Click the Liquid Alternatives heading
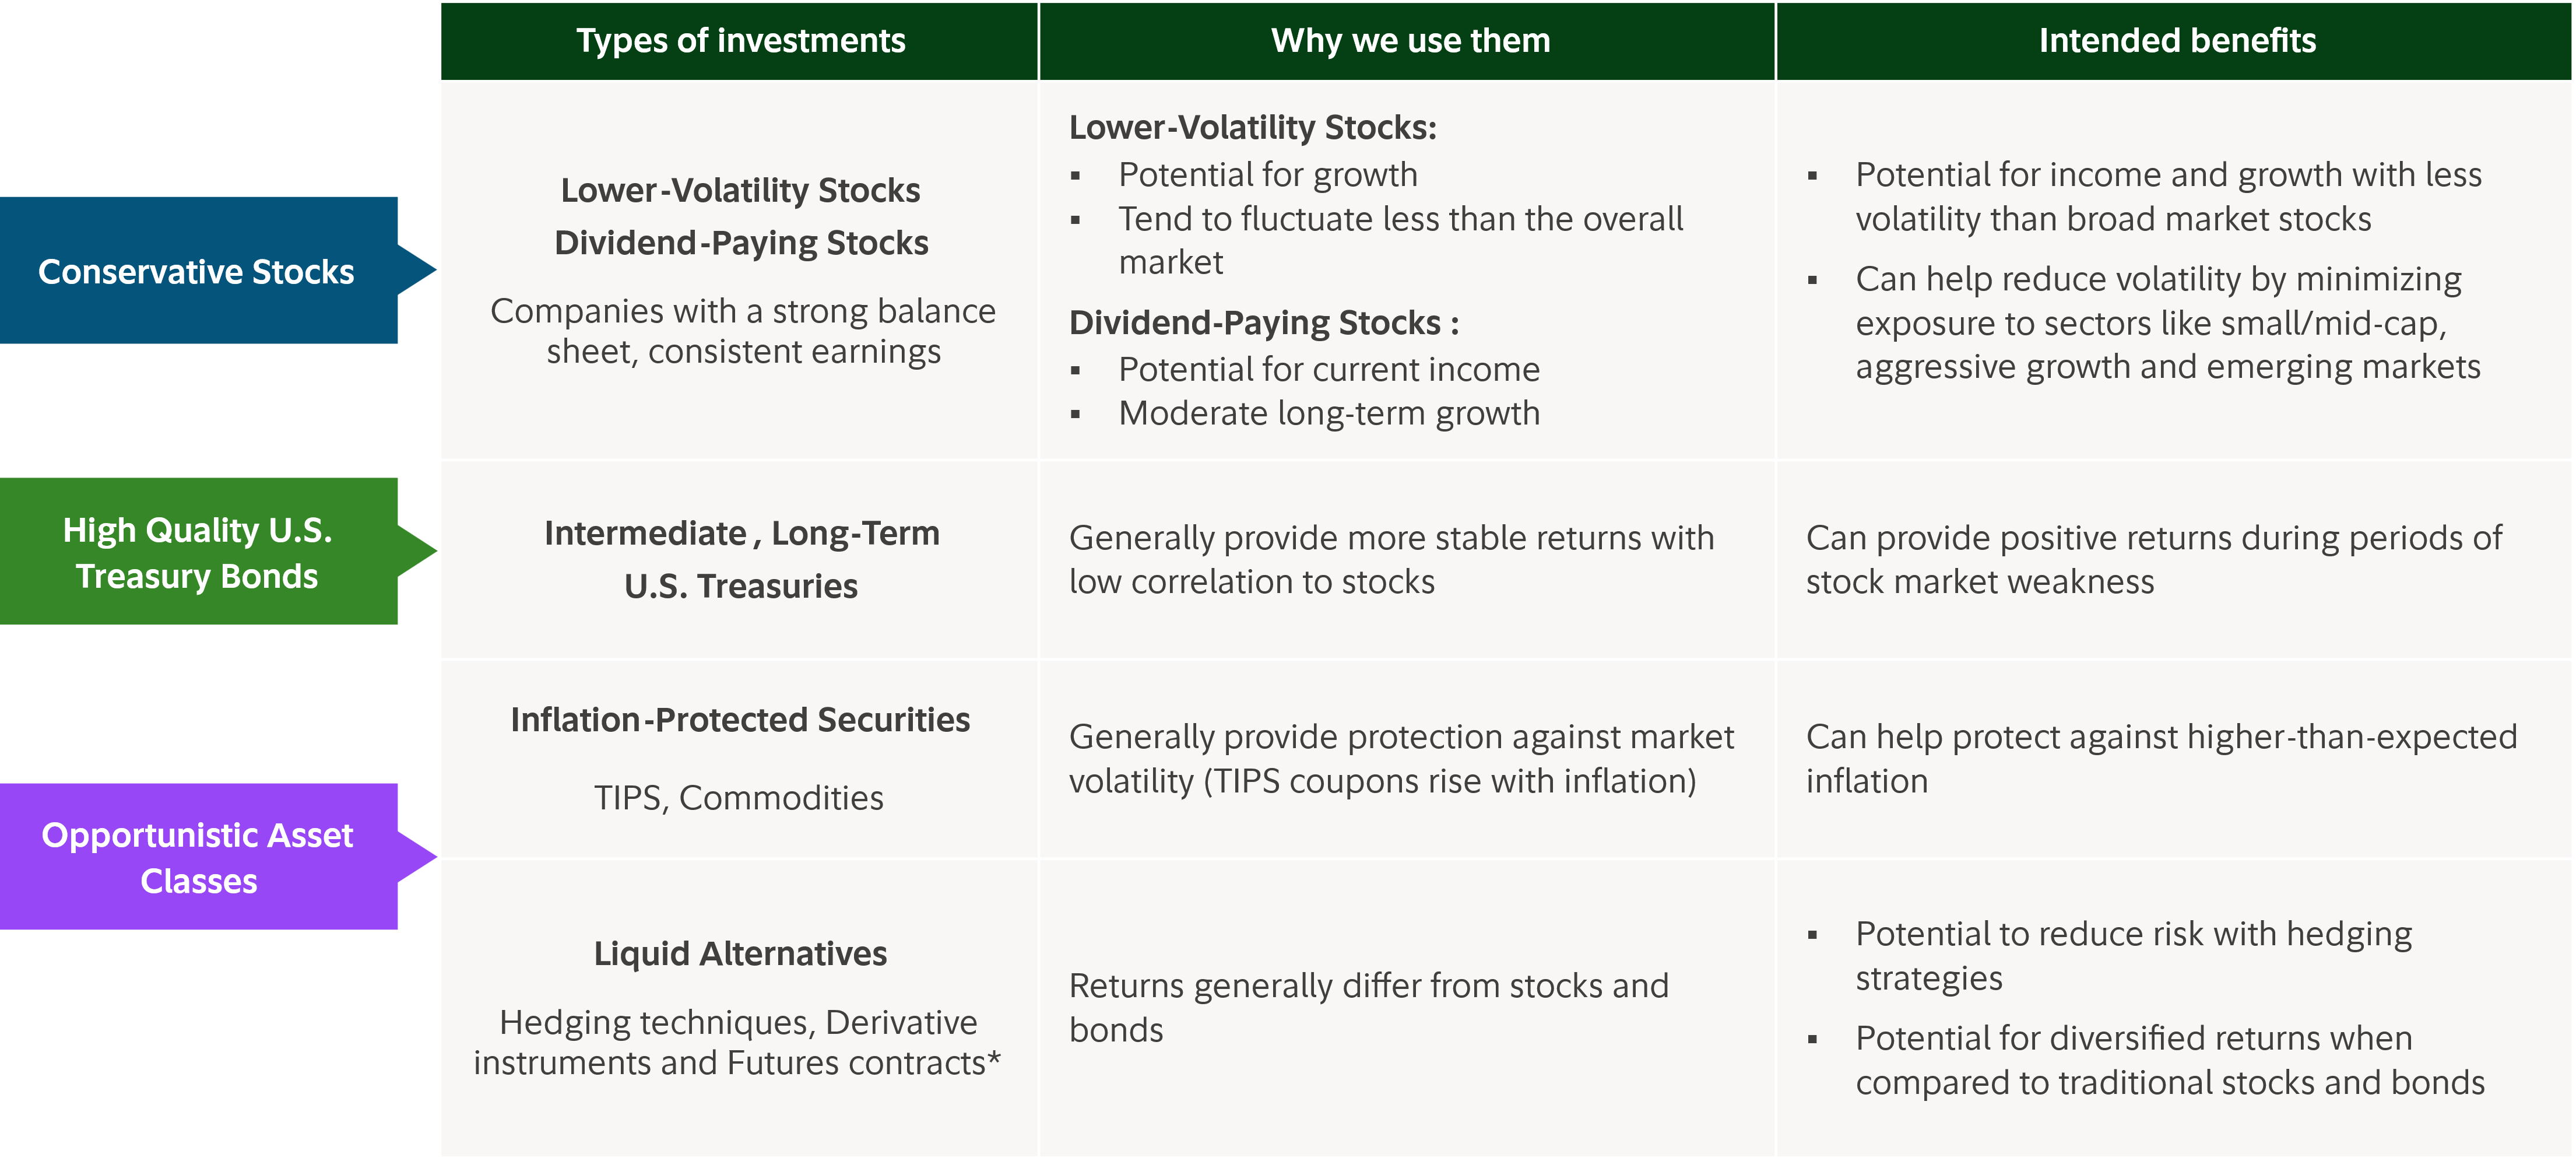2576x1161 pixels. pos(740,954)
